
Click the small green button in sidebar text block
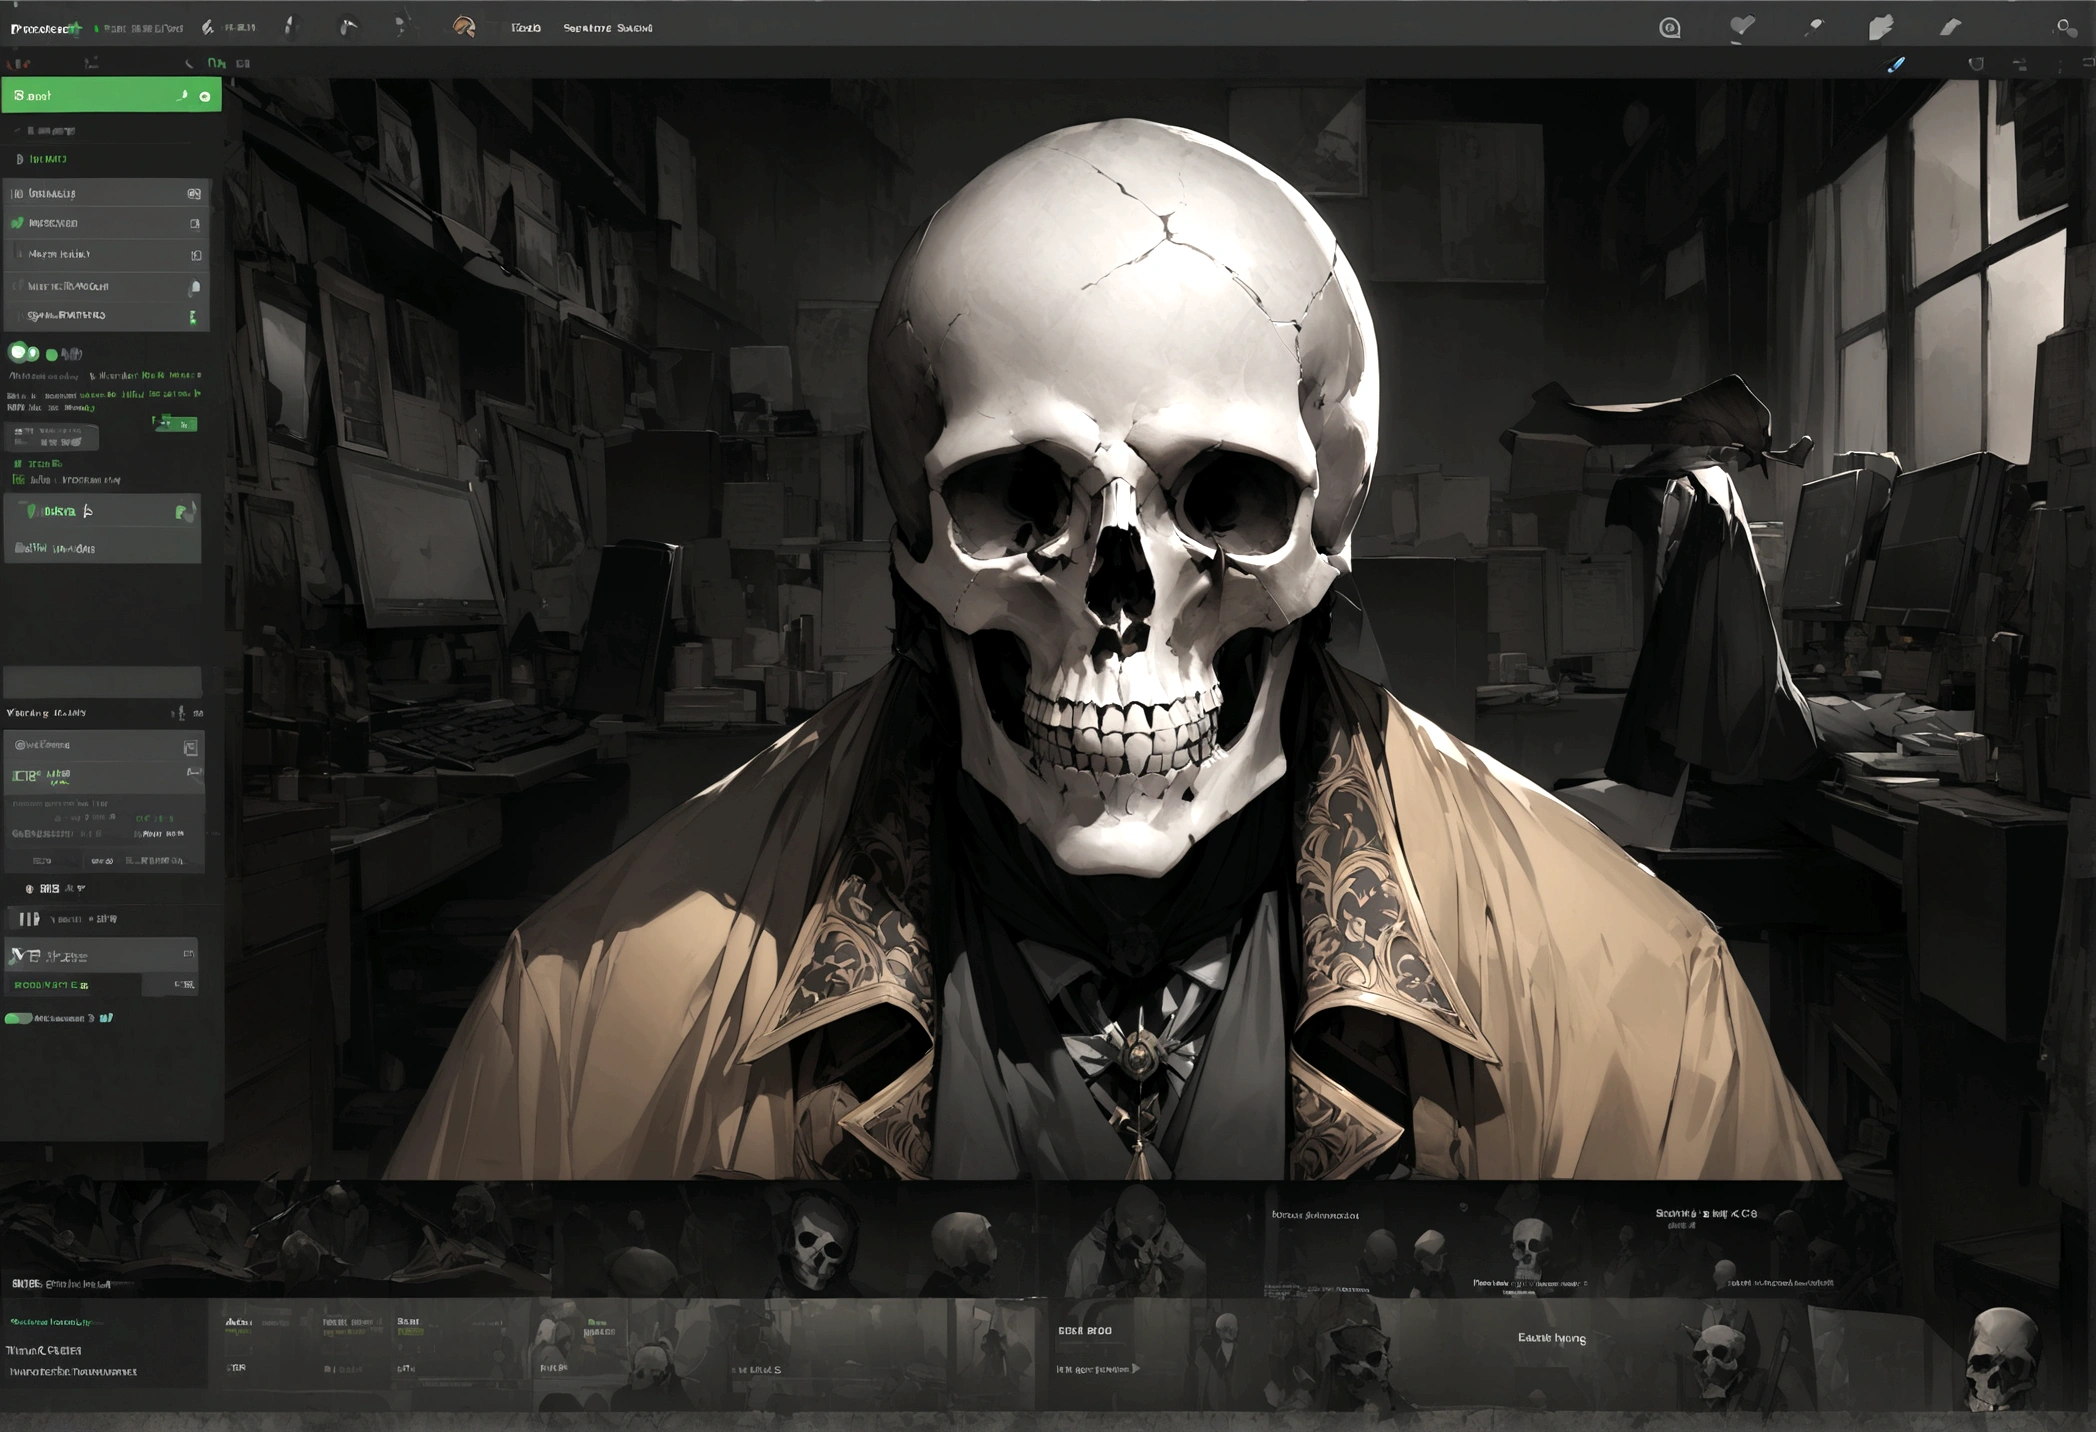(175, 424)
